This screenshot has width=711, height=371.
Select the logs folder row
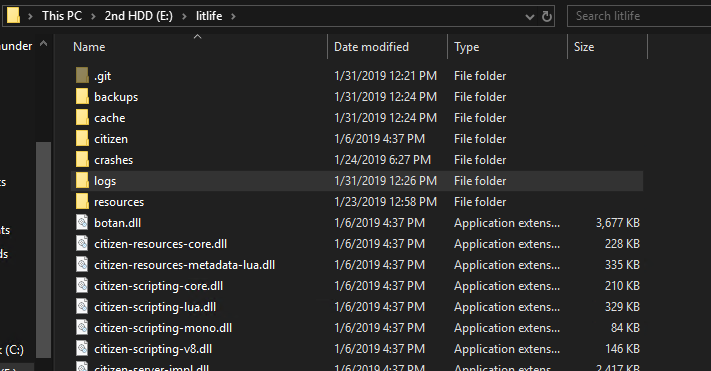357,181
